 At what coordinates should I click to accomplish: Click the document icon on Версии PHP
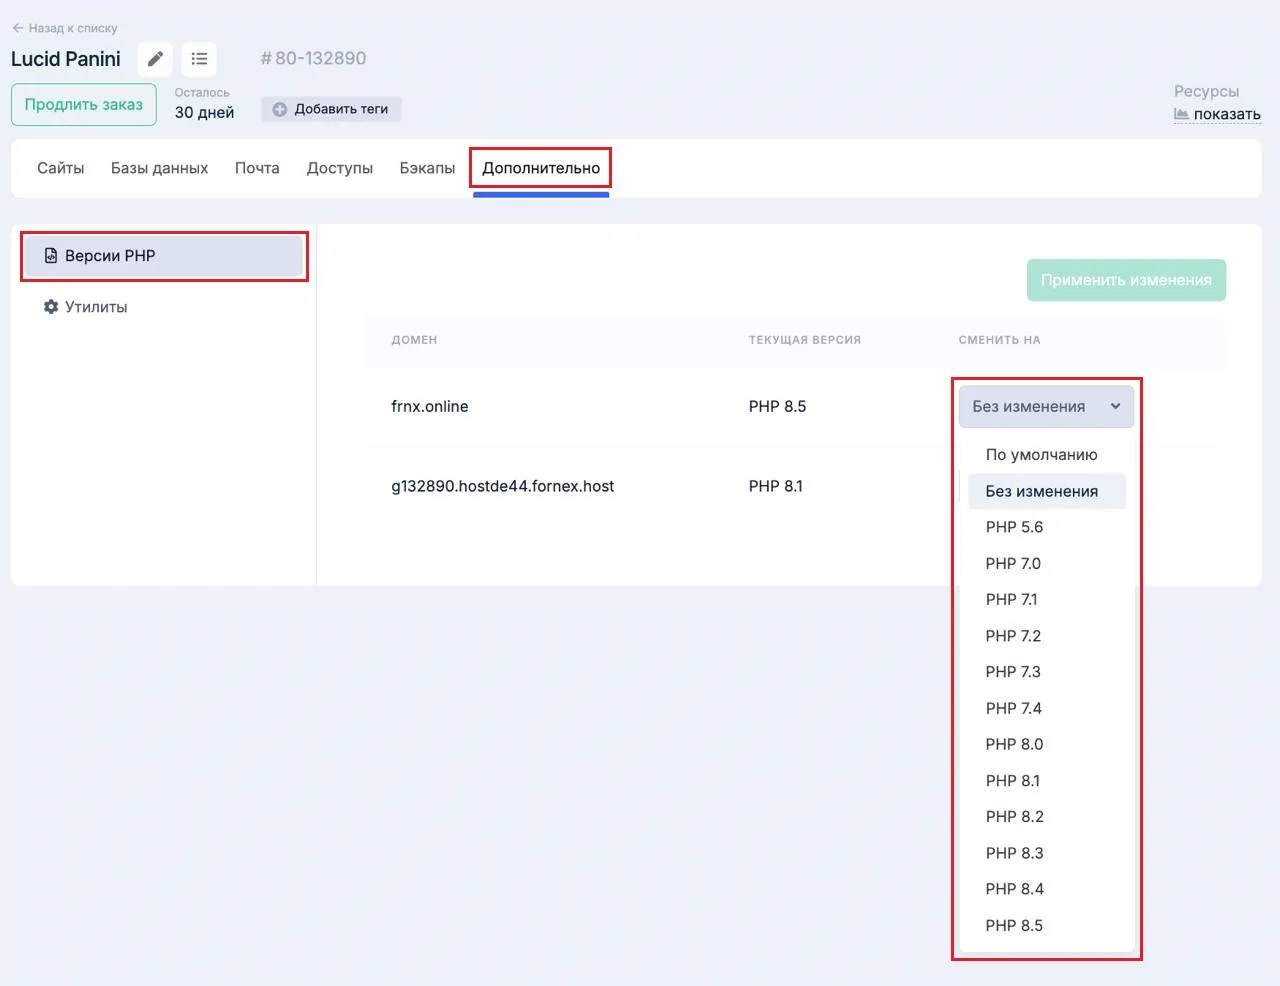point(50,255)
